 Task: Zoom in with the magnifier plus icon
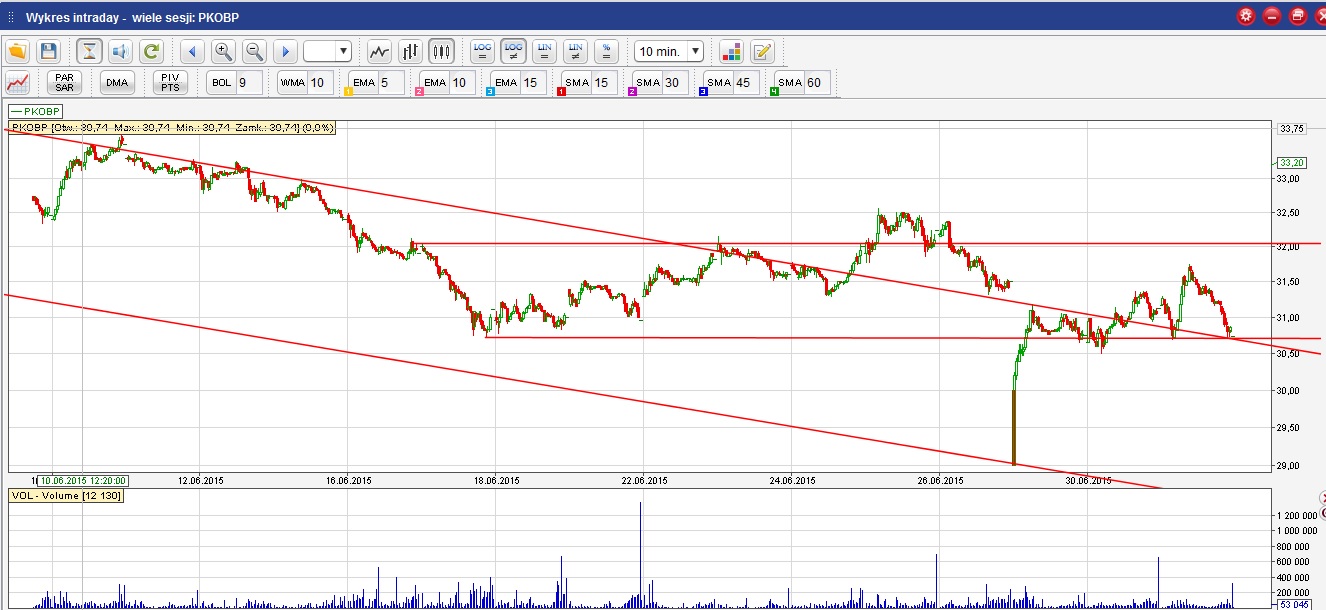coord(223,51)
